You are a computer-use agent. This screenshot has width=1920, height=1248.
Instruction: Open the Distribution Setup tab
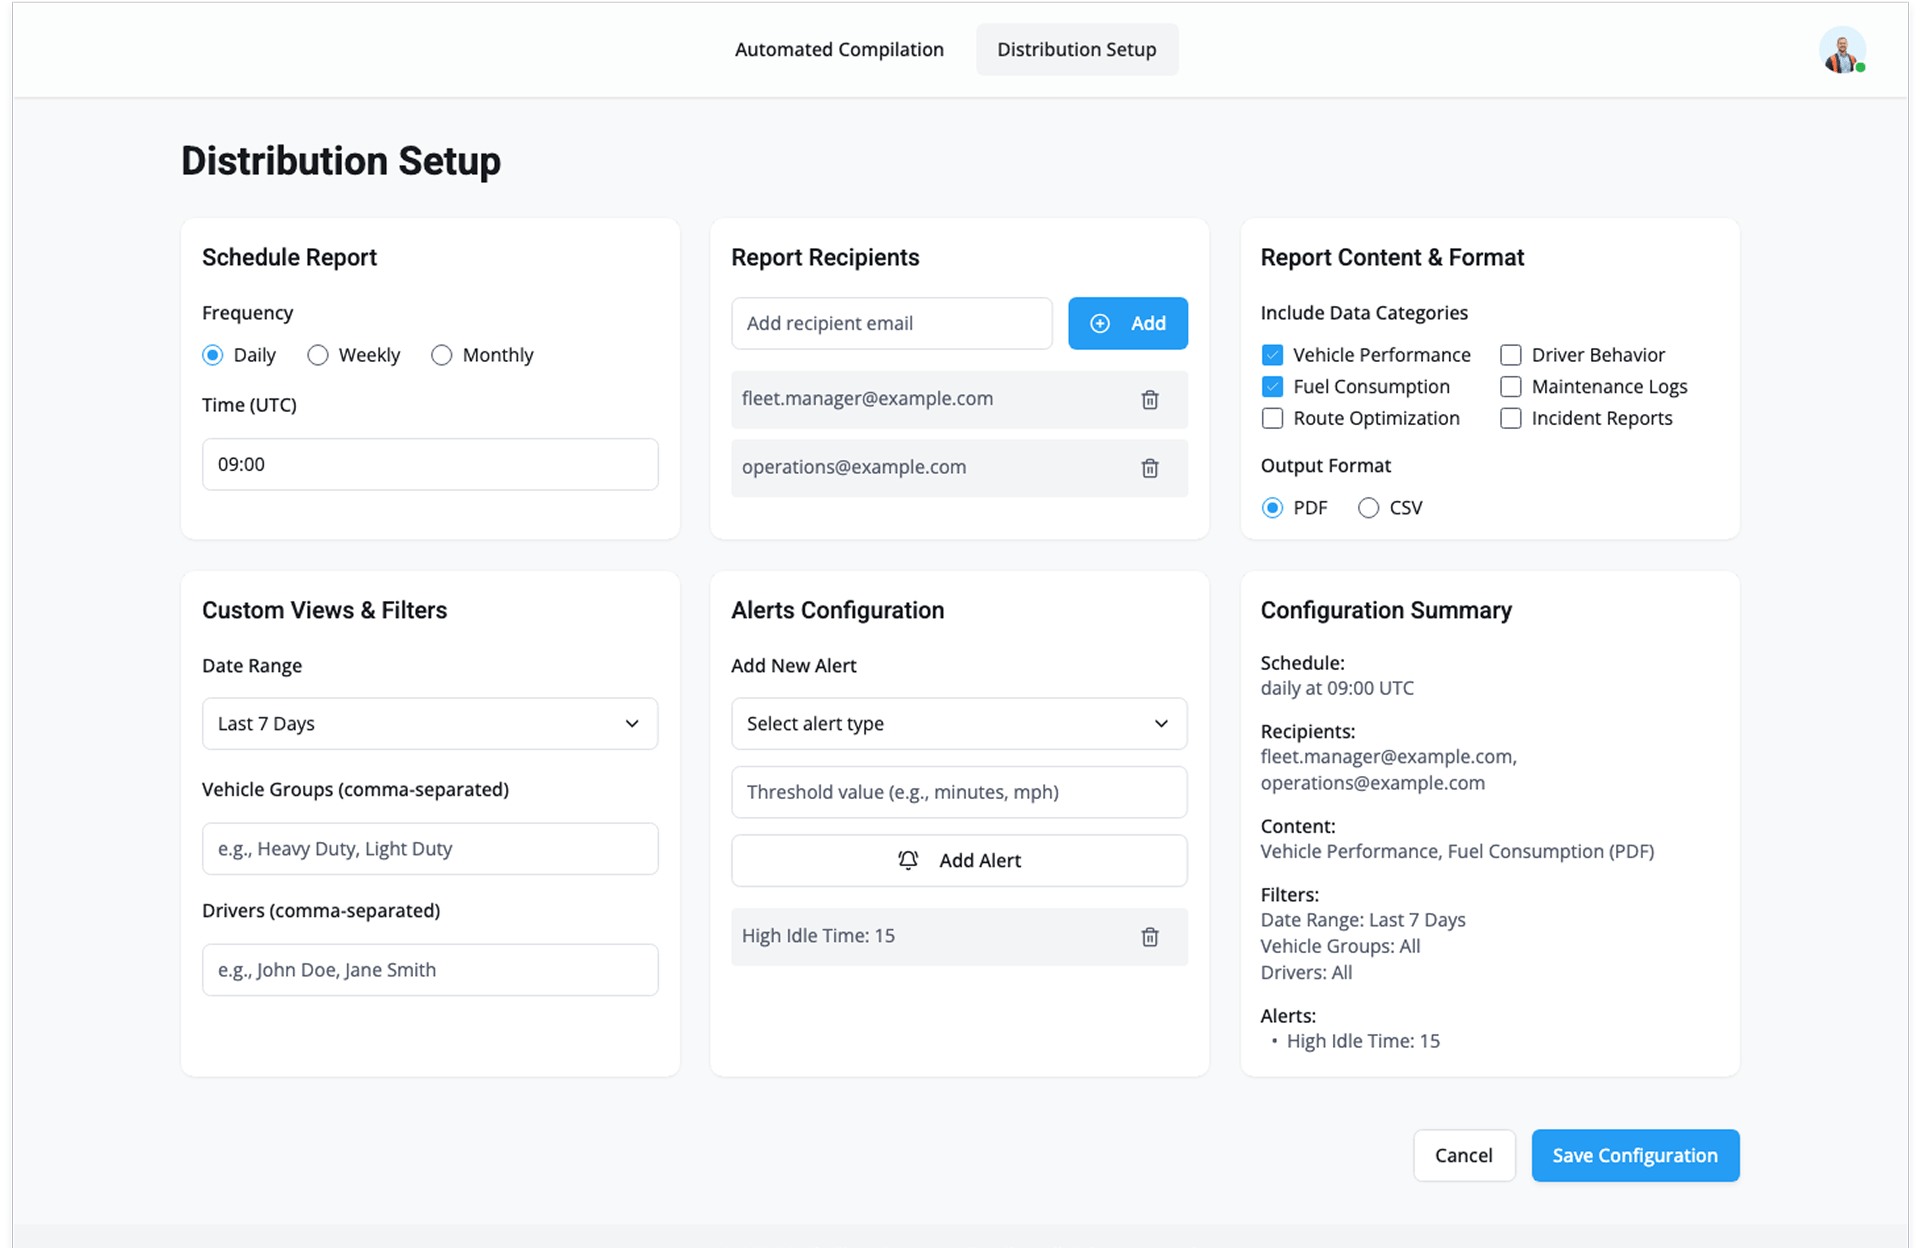pyautogui.click(x=1076, y=50)
